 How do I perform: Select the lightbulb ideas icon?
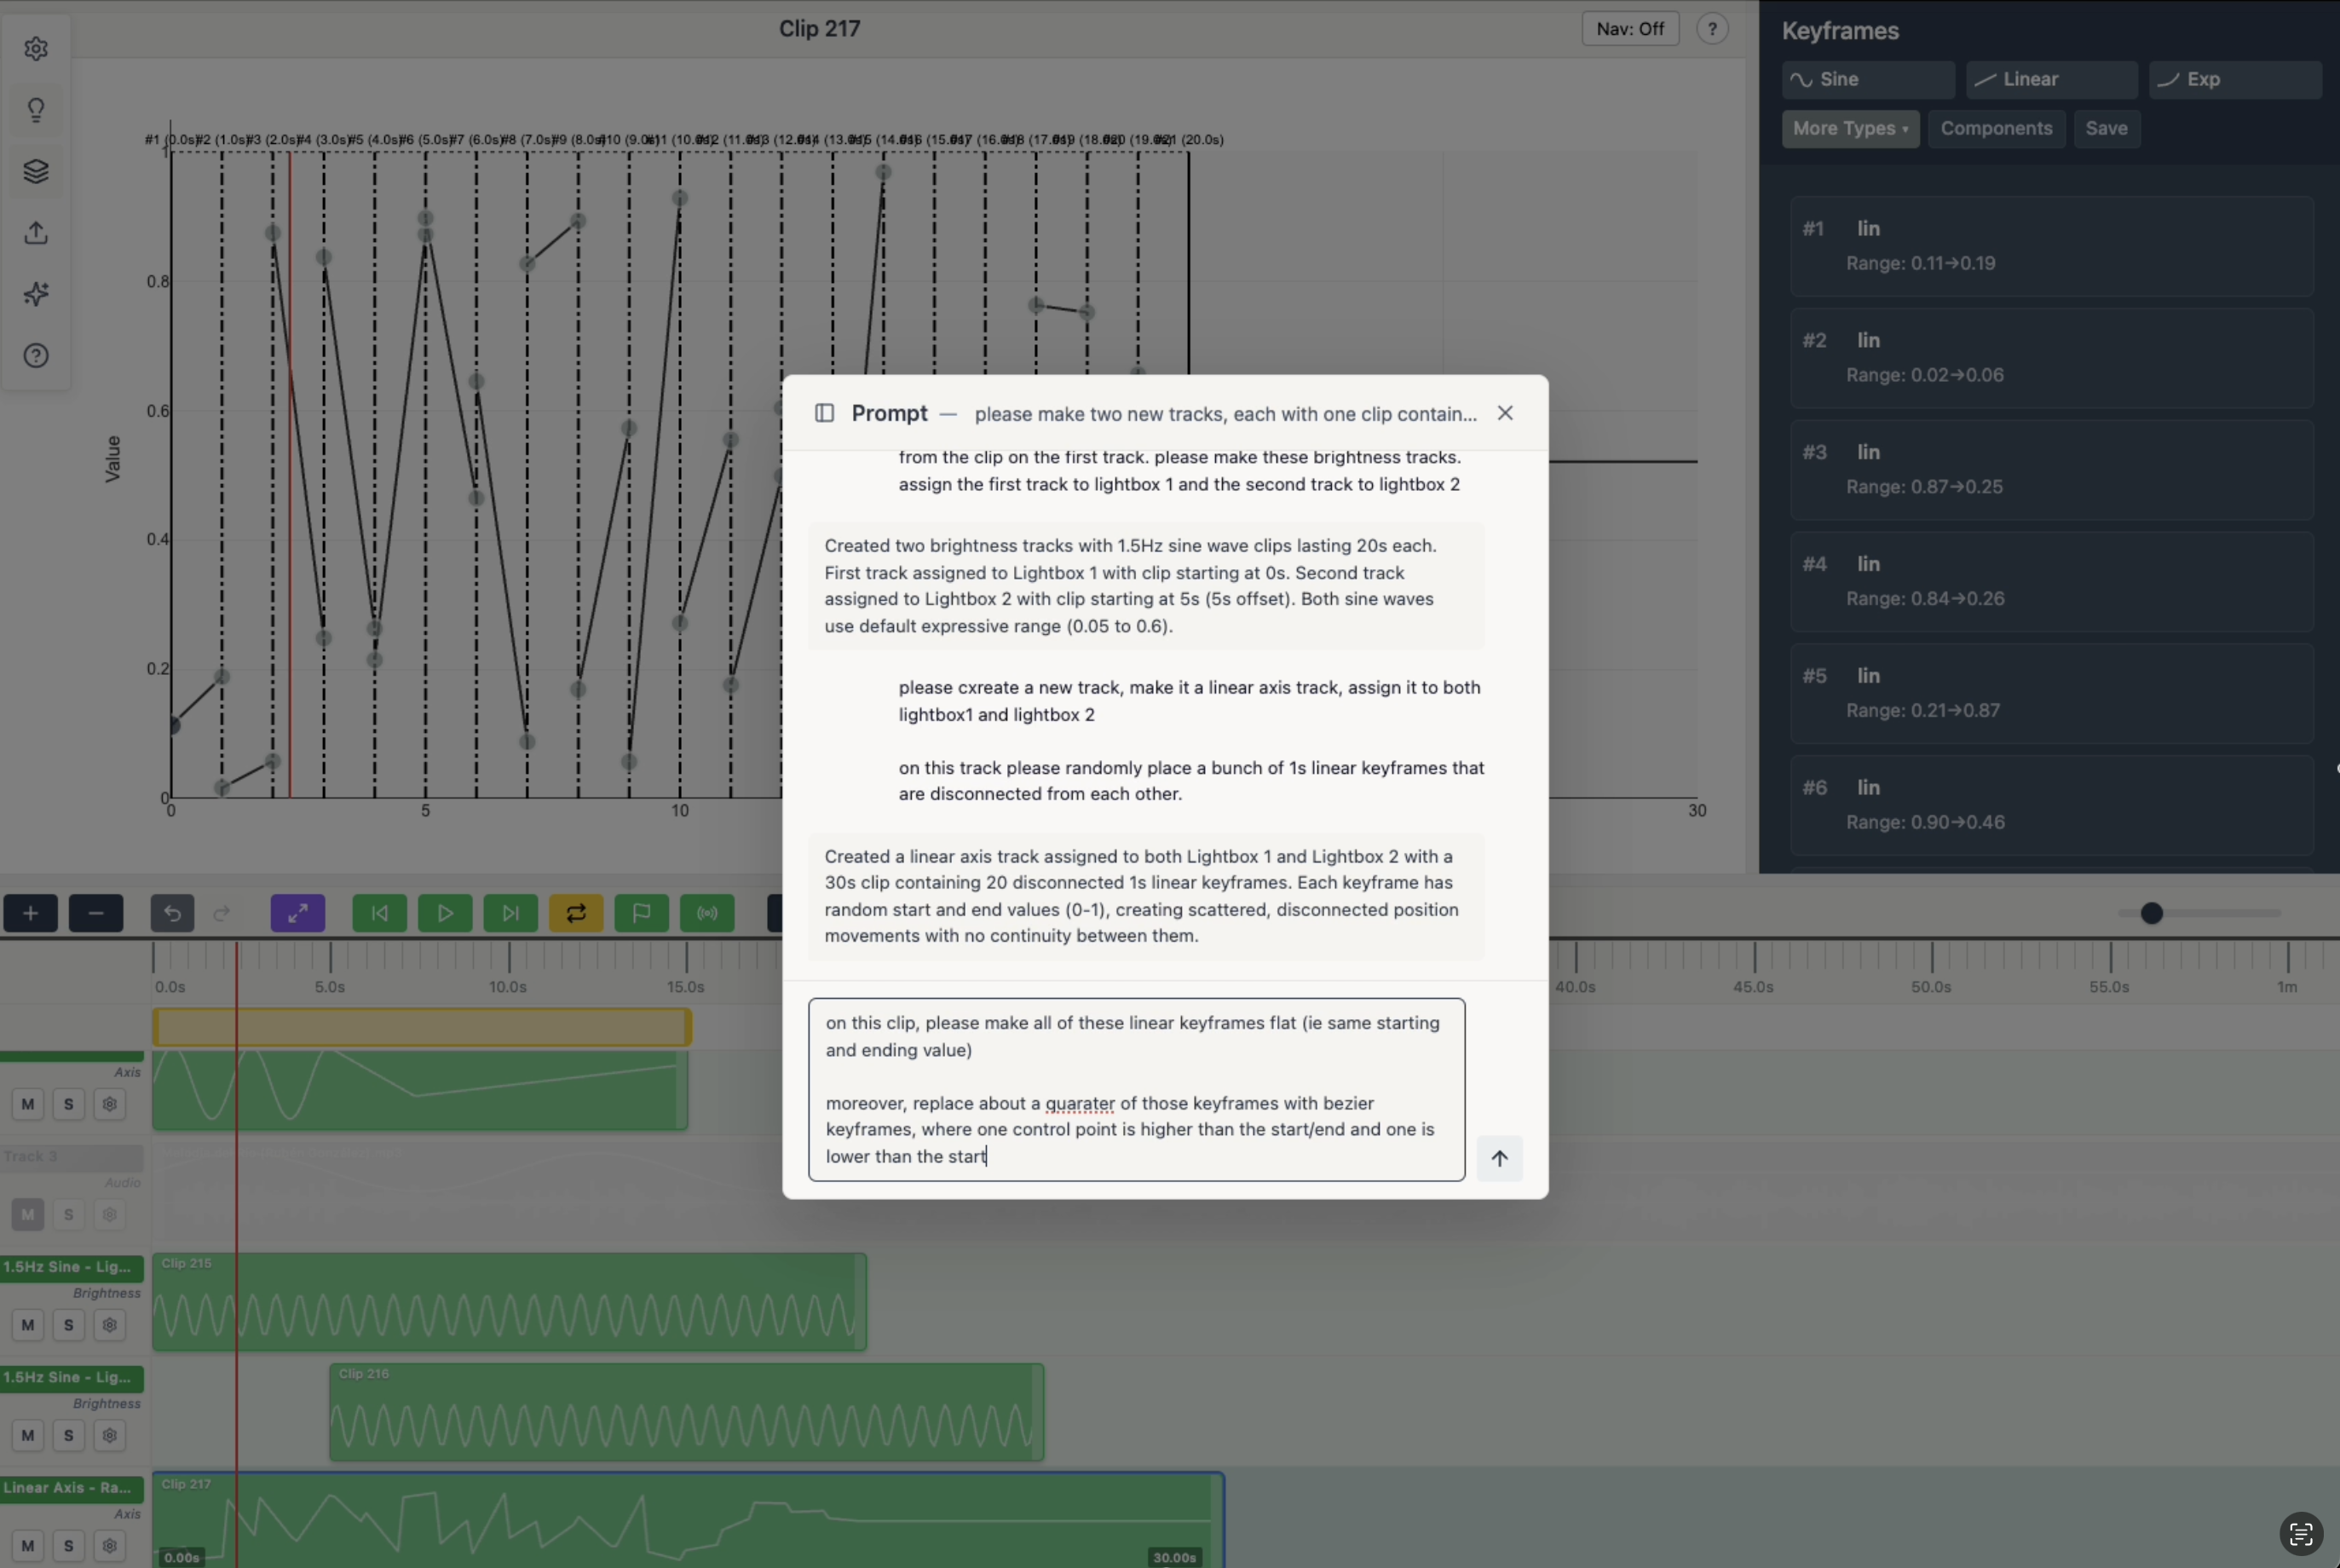(36, 109)
